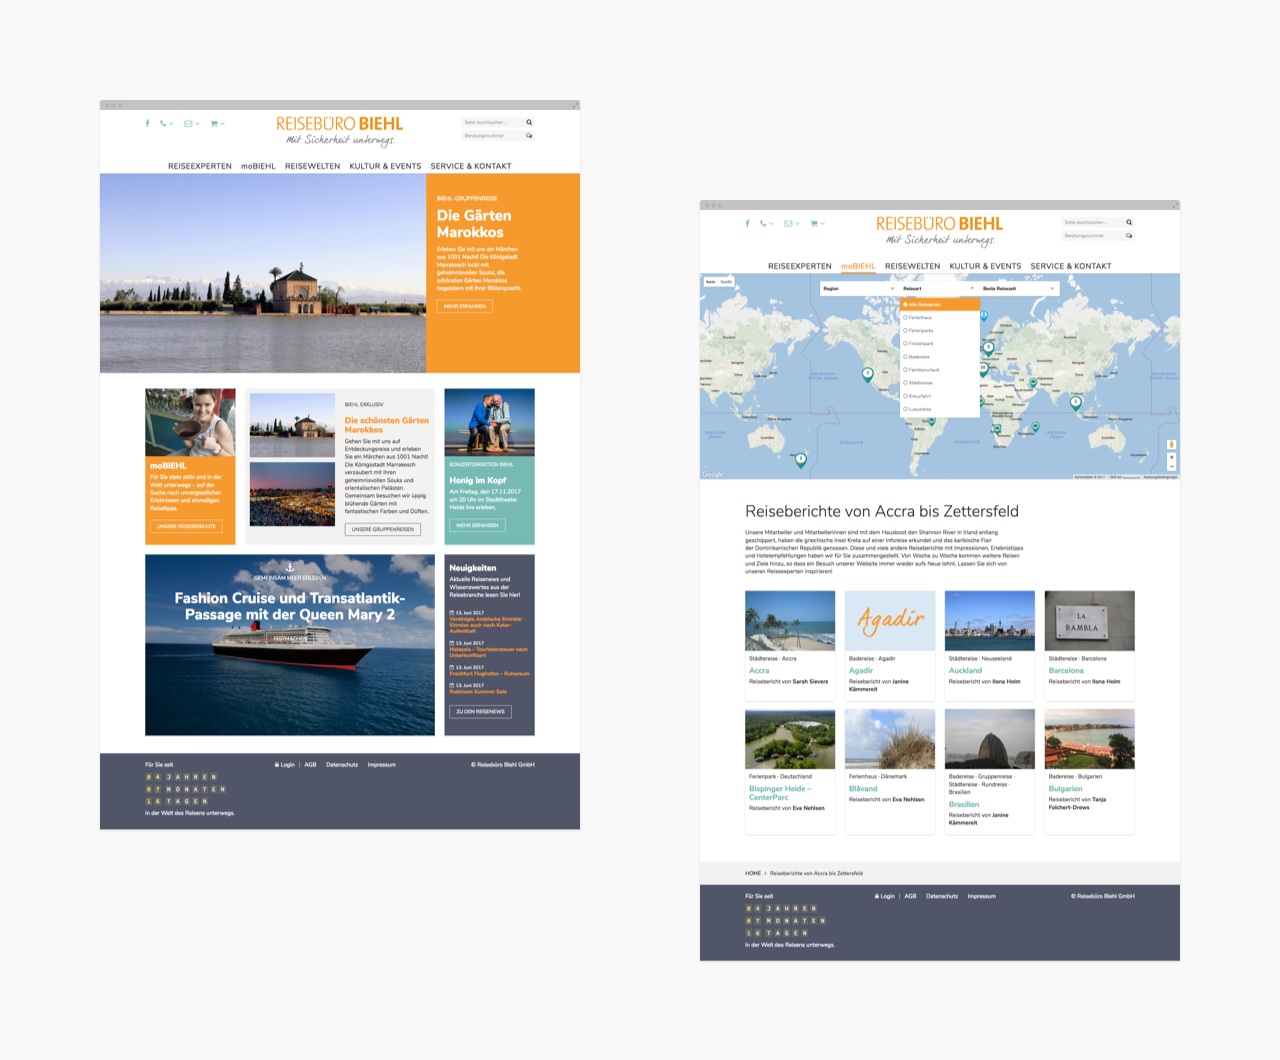
Task: Select Luxusreise radio option
Action: pos(918,409)
